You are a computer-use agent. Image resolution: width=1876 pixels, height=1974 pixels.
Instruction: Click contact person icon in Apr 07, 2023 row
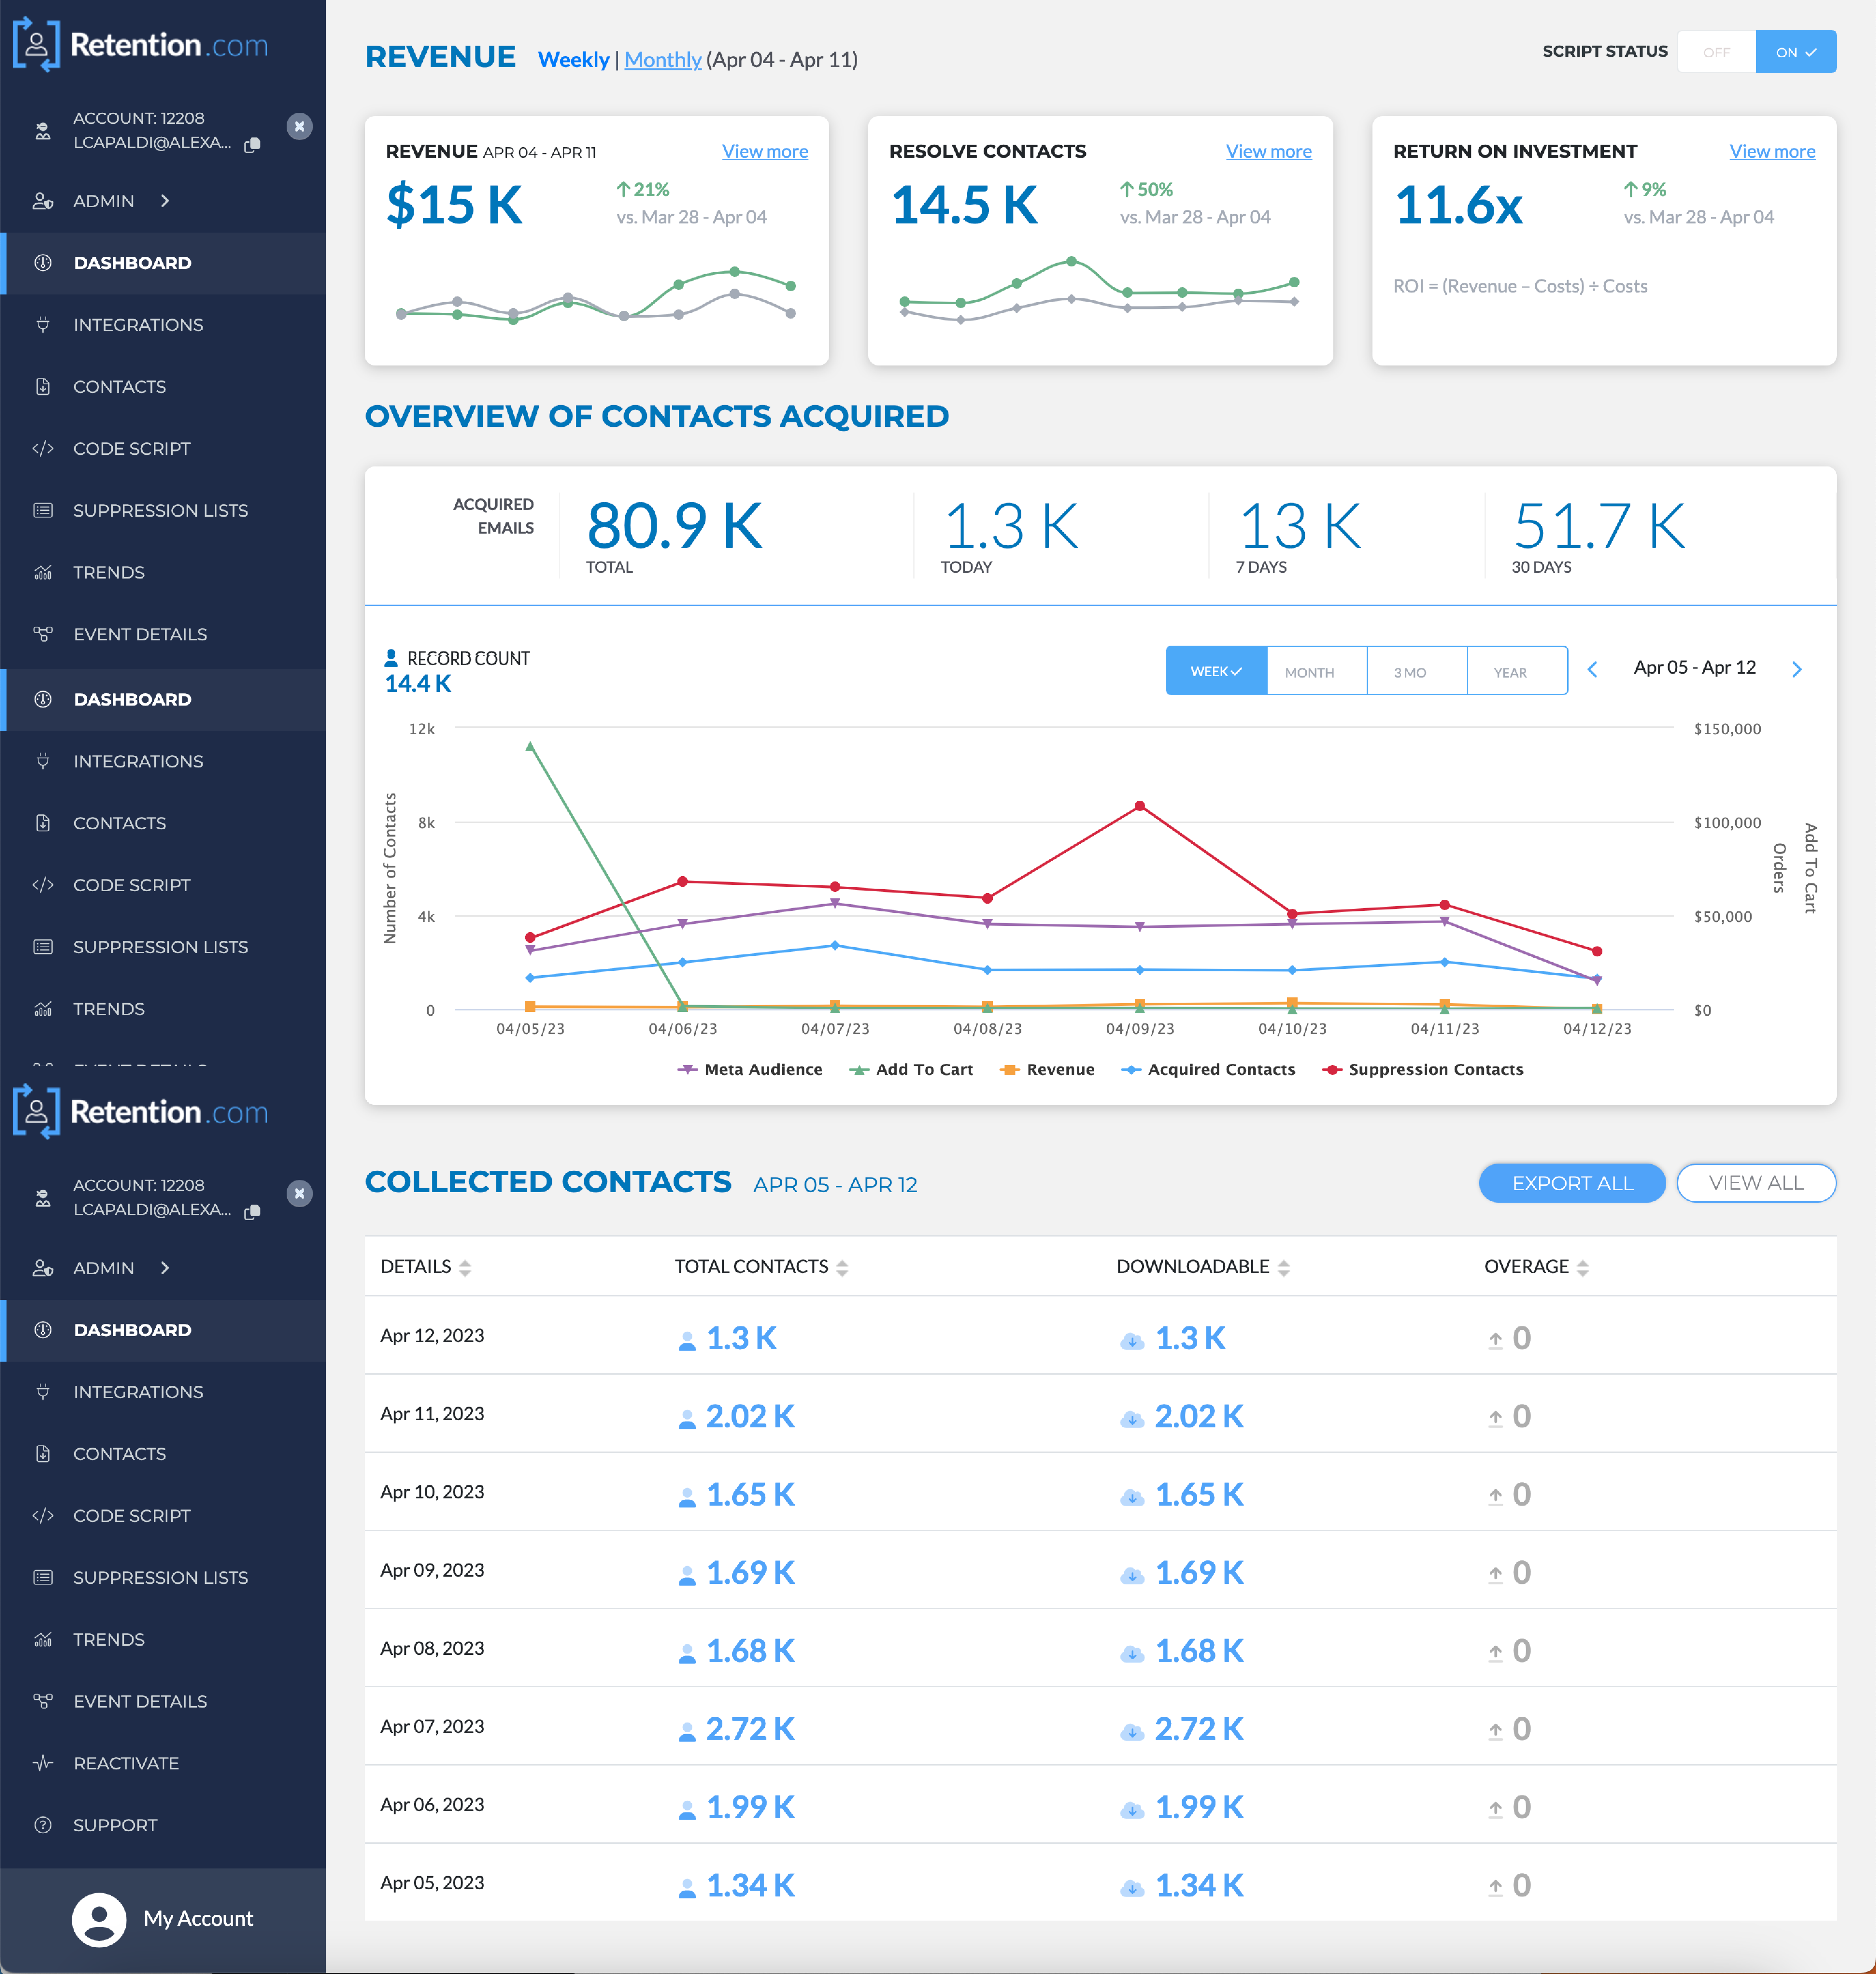[x=687, y=1732]
